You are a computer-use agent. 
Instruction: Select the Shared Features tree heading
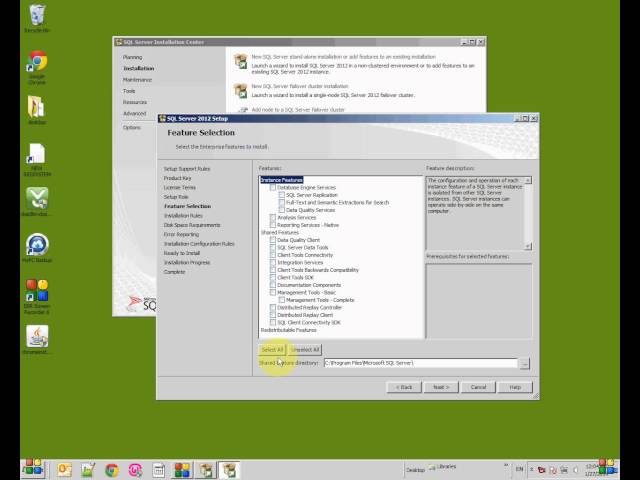(x=280, y=233)
